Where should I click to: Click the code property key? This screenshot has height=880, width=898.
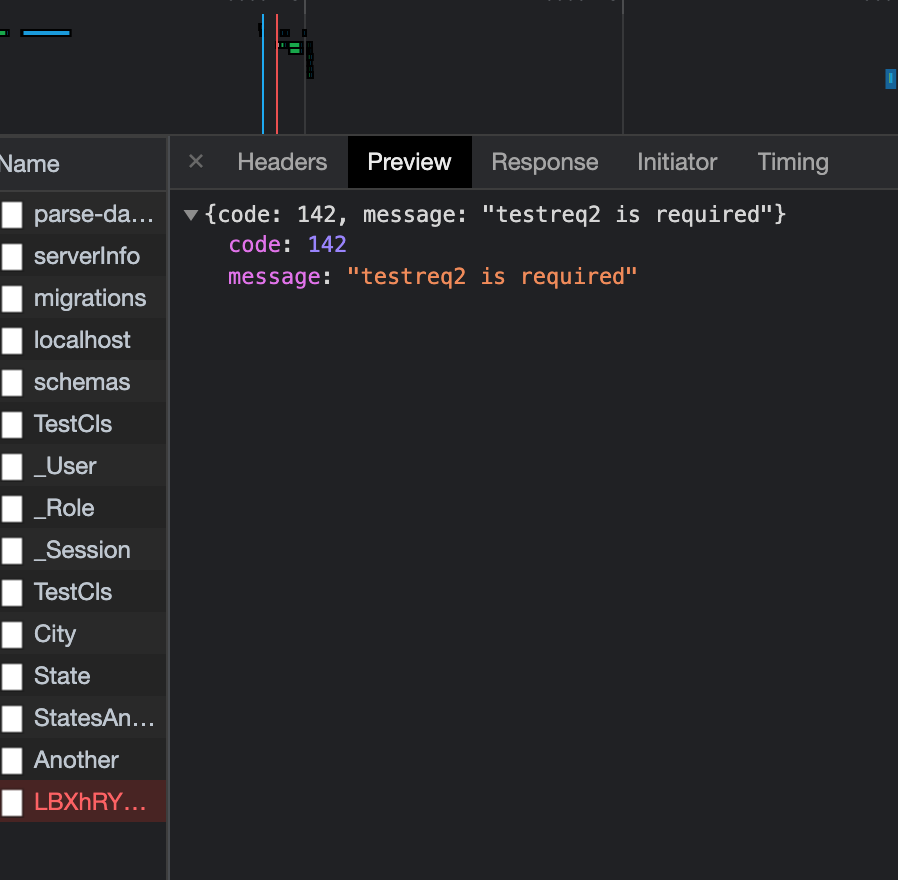(254, 245)
